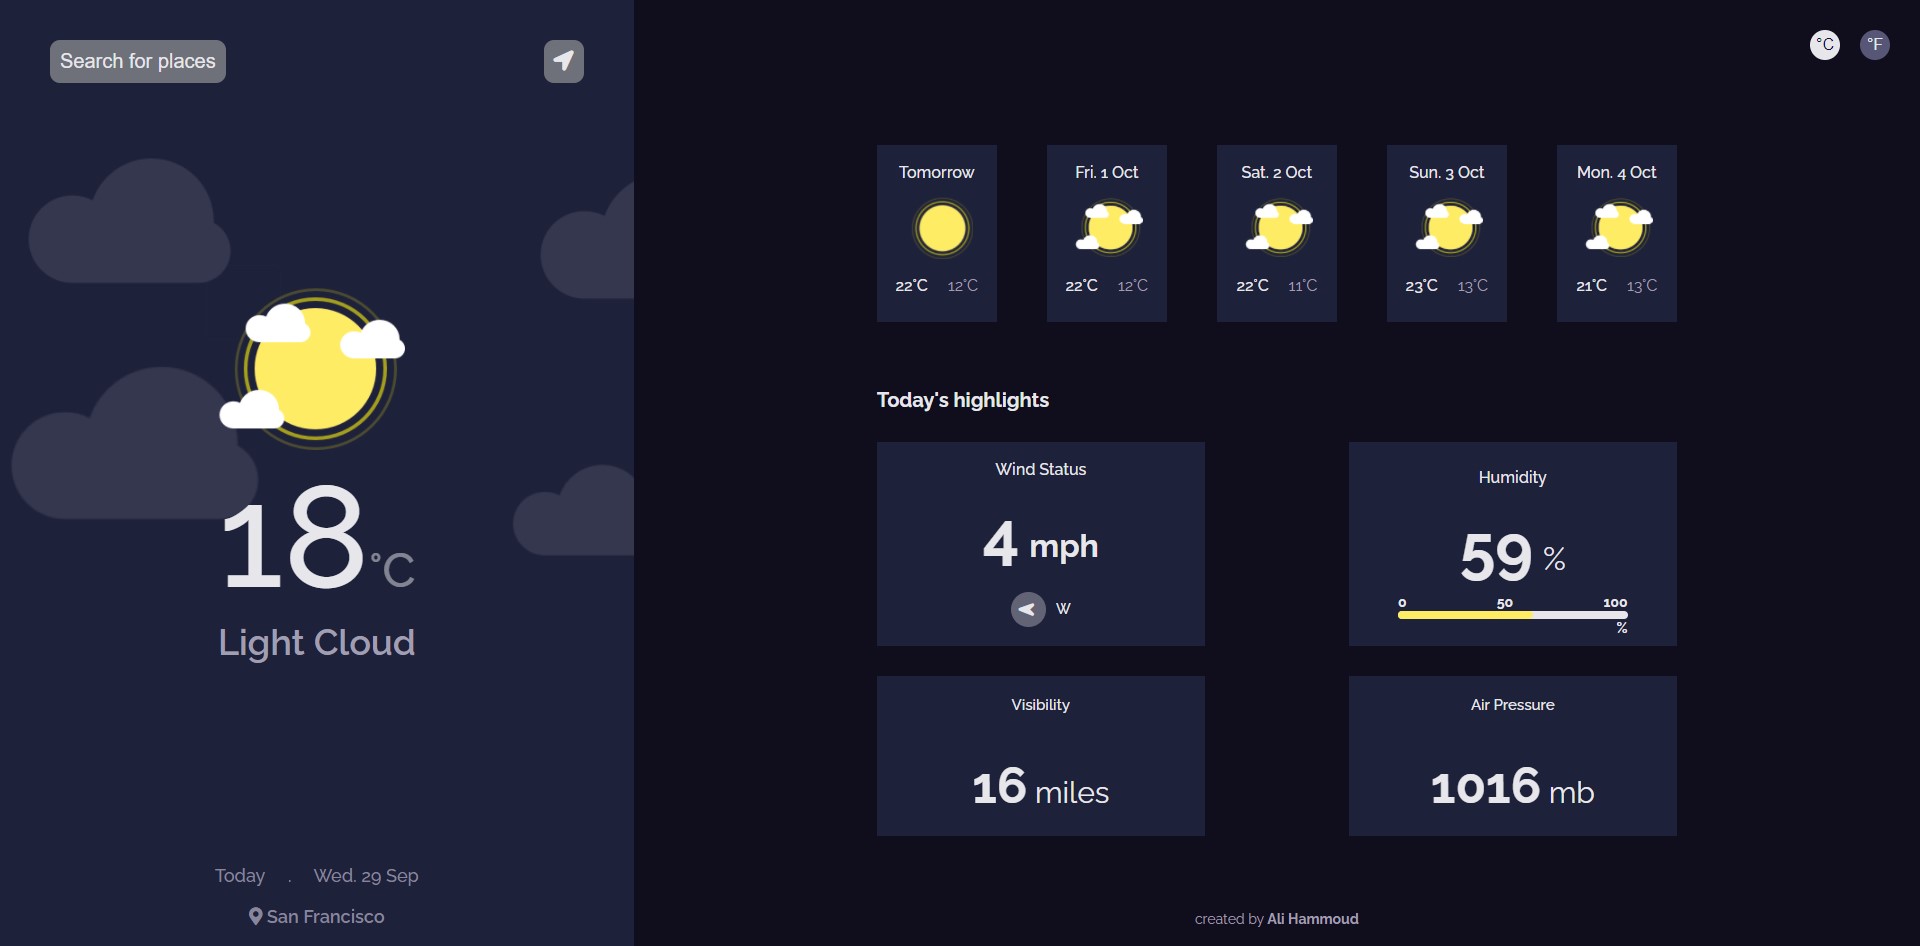Open the Sat. 2 Oct forecast details
Viewport: 1920px width, 946px height.
[1276, 233]
